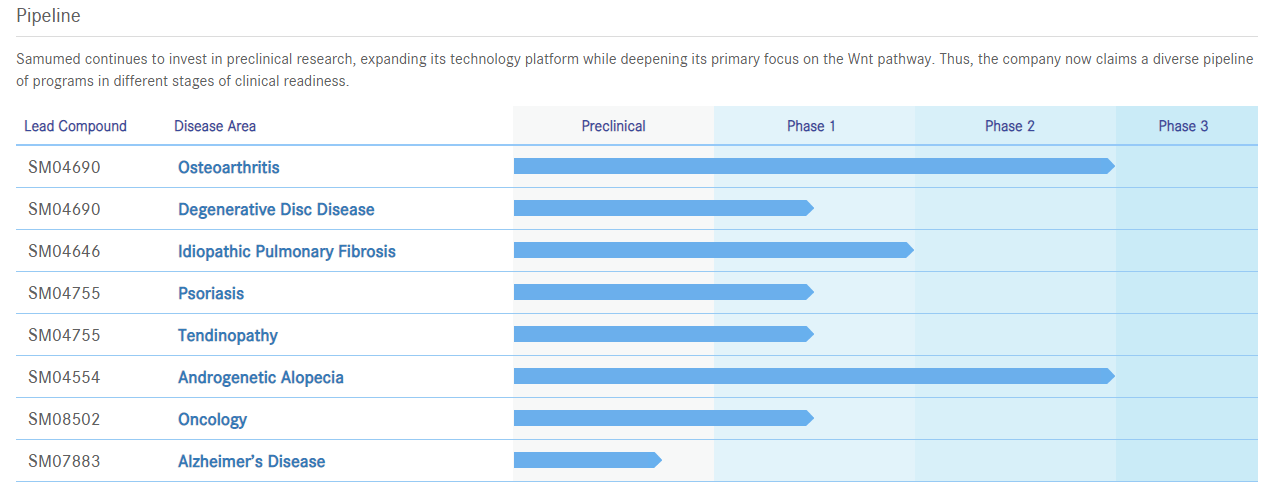
Task: Click the Idiopathic Pulmonary Fibrosis progress bar
Action: click(x=713, y=250)
